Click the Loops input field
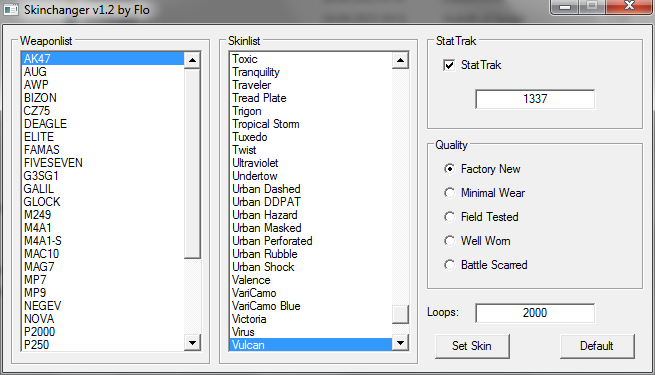The height and width of the screenshot is (375, 655). pos(535,313)
